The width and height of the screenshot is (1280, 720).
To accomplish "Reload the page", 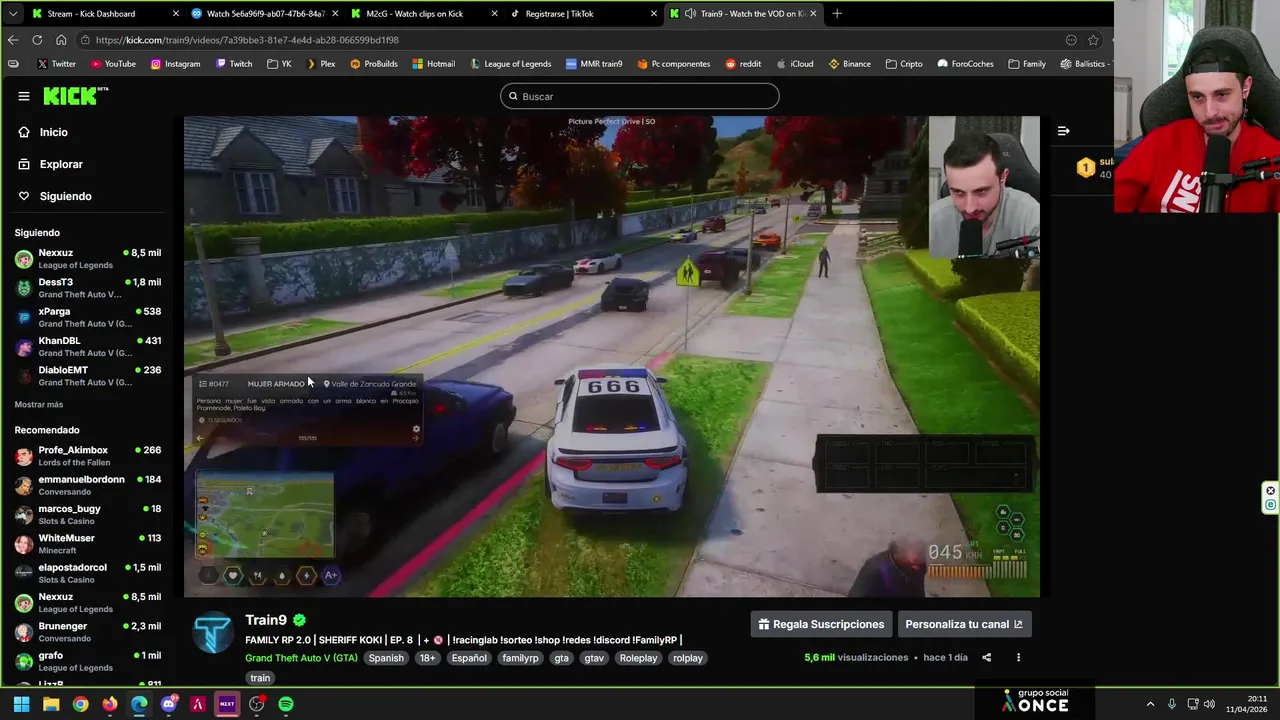I will (x=37, y=40).
